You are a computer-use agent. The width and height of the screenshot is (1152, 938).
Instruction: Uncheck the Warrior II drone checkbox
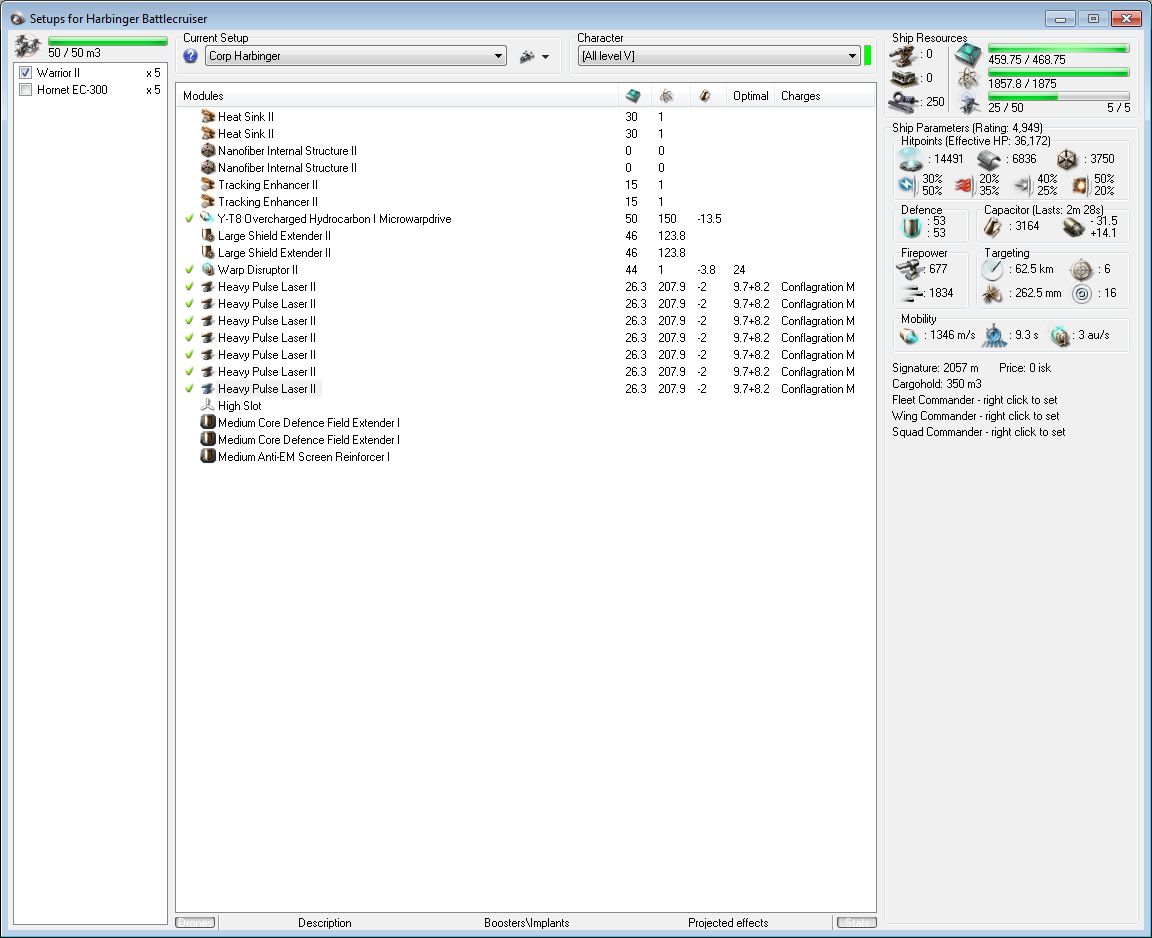tap(26, 73)
